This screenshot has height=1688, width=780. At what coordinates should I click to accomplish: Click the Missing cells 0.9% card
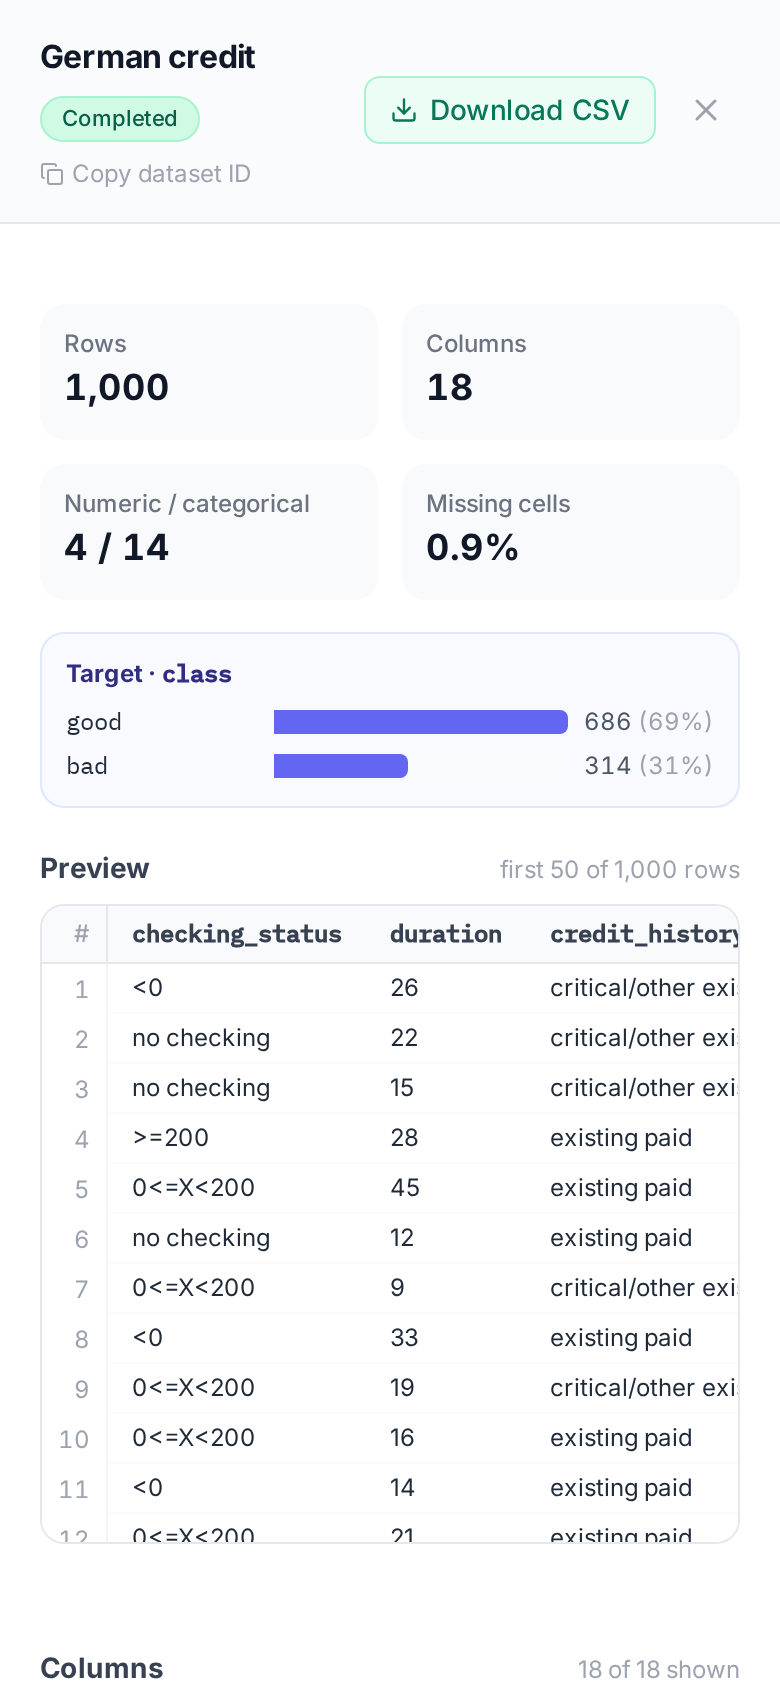click(x=571, y=532)
